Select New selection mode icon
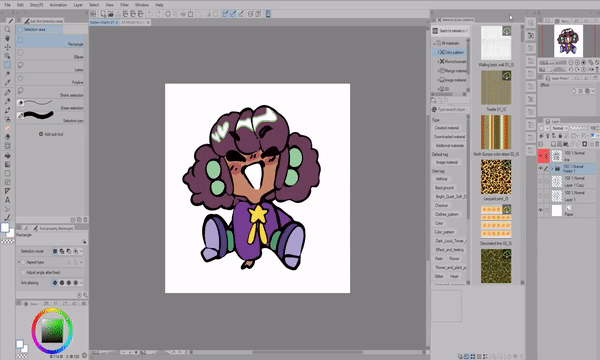The width and height of the screenshot is (600, 360). tap(55, 251)
